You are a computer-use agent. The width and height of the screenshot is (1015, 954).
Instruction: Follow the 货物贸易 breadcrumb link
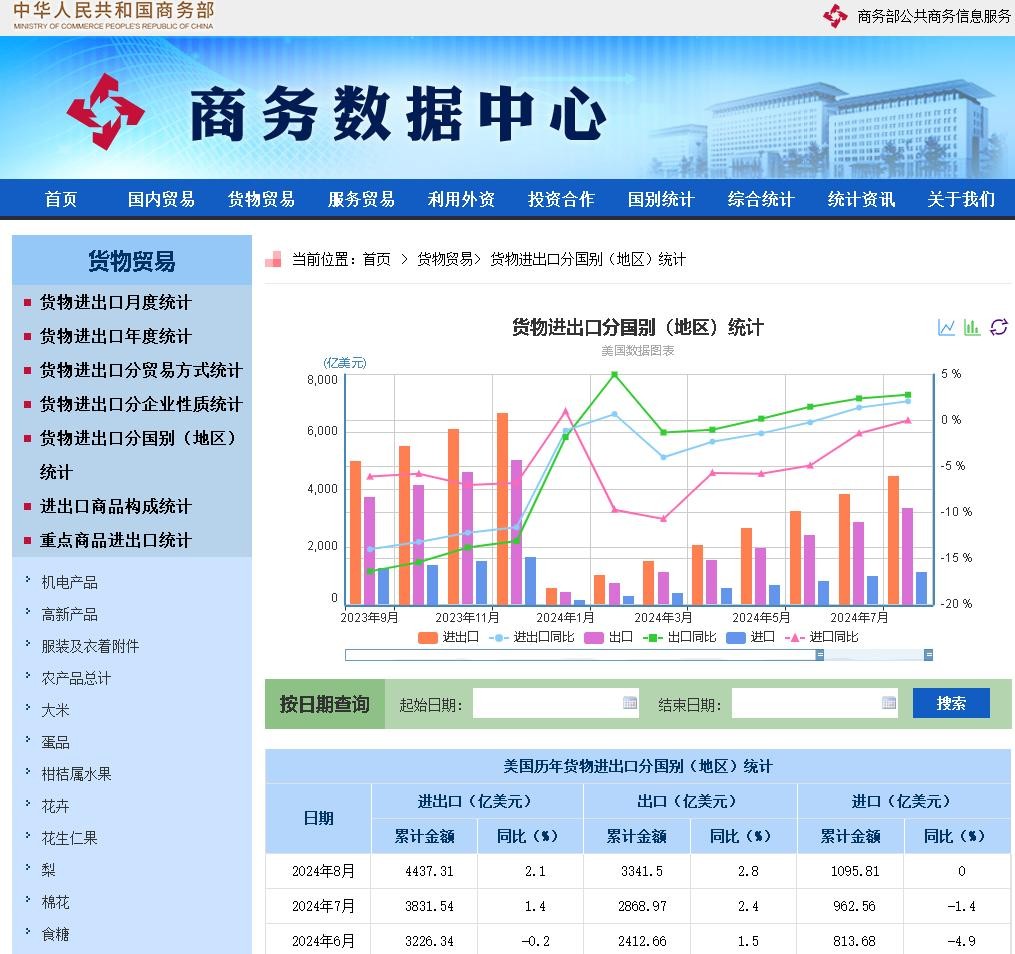click(x=444, y=260)
